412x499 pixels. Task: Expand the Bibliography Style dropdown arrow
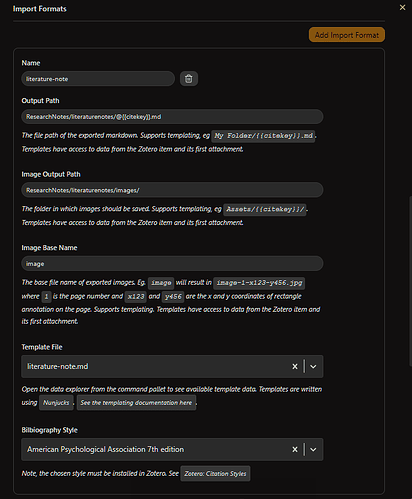[313, 449]
